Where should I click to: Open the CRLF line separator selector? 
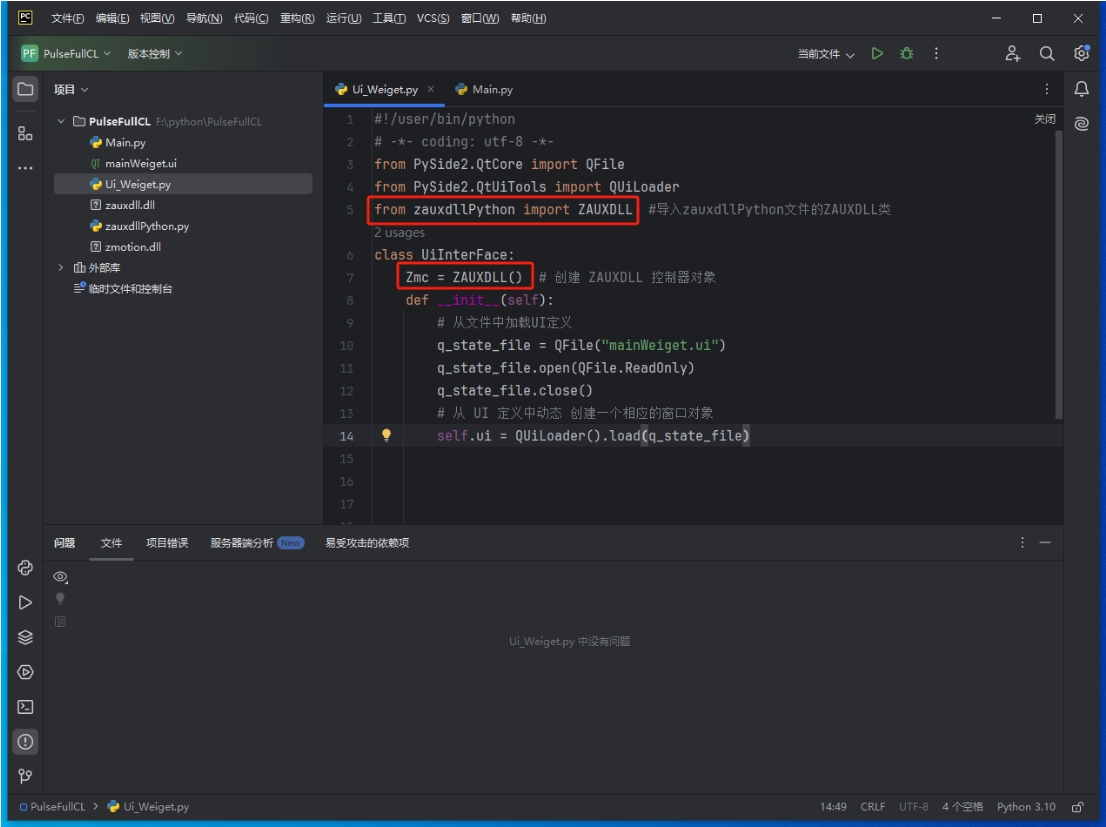873,807
